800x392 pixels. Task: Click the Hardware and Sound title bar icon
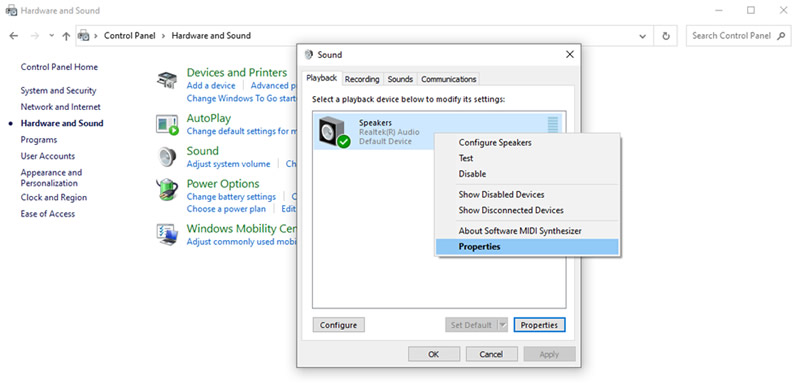point(11,10)
